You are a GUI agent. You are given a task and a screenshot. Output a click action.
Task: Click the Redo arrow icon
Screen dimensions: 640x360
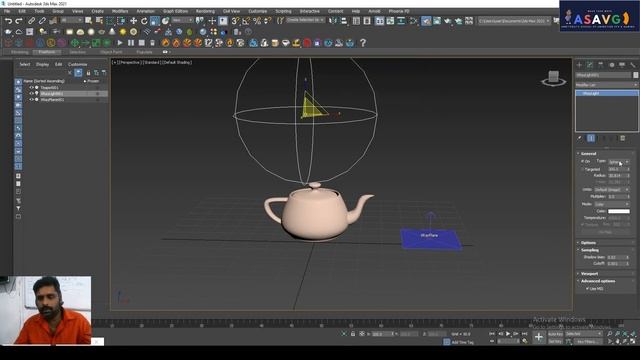(x=19, y=21)
